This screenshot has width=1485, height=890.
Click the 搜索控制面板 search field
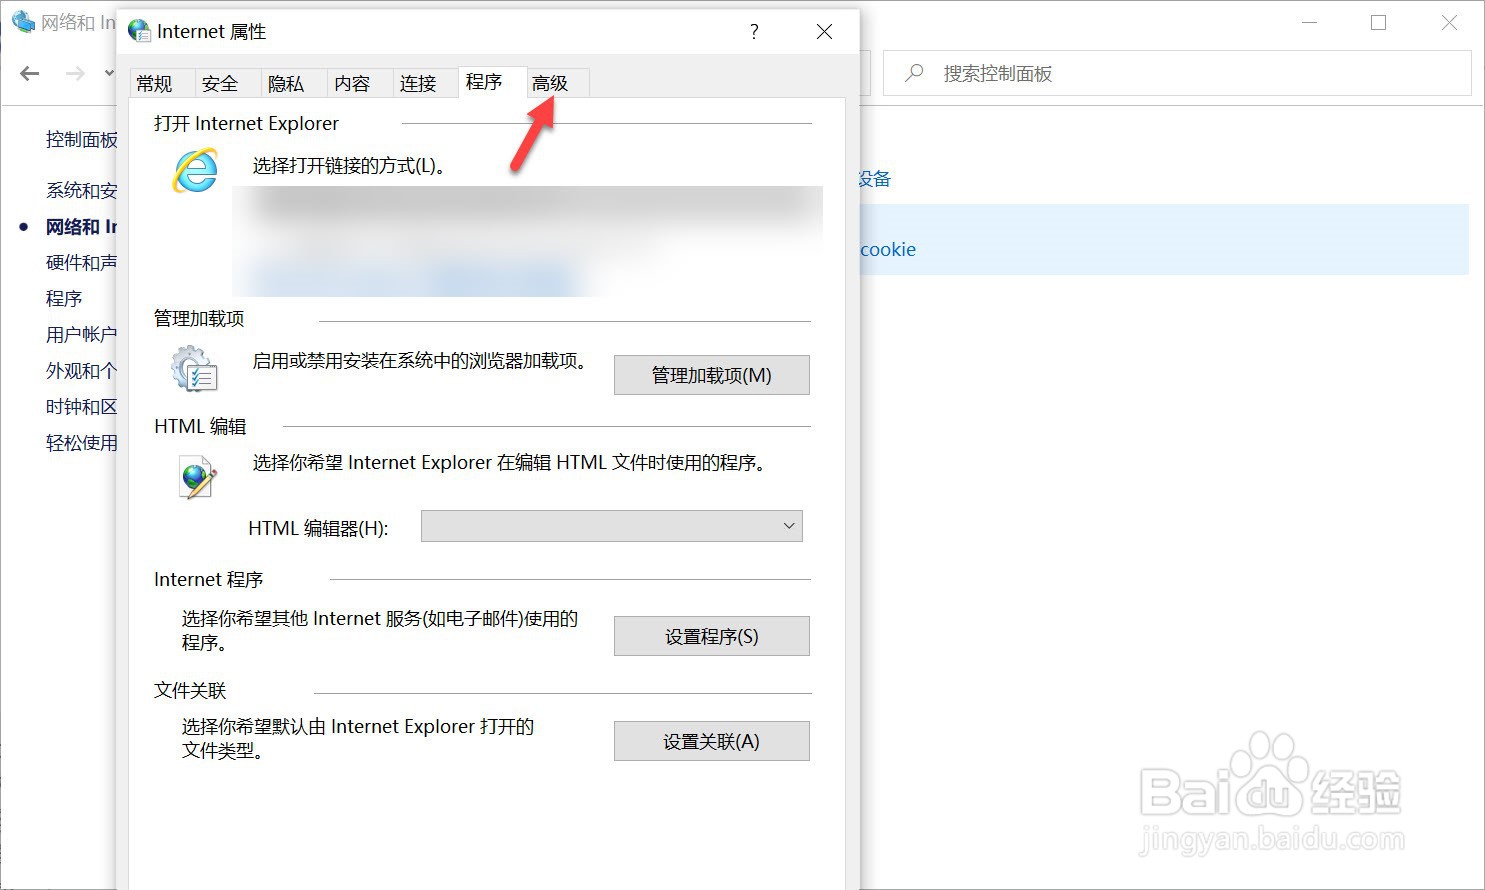coord(1177,73)
